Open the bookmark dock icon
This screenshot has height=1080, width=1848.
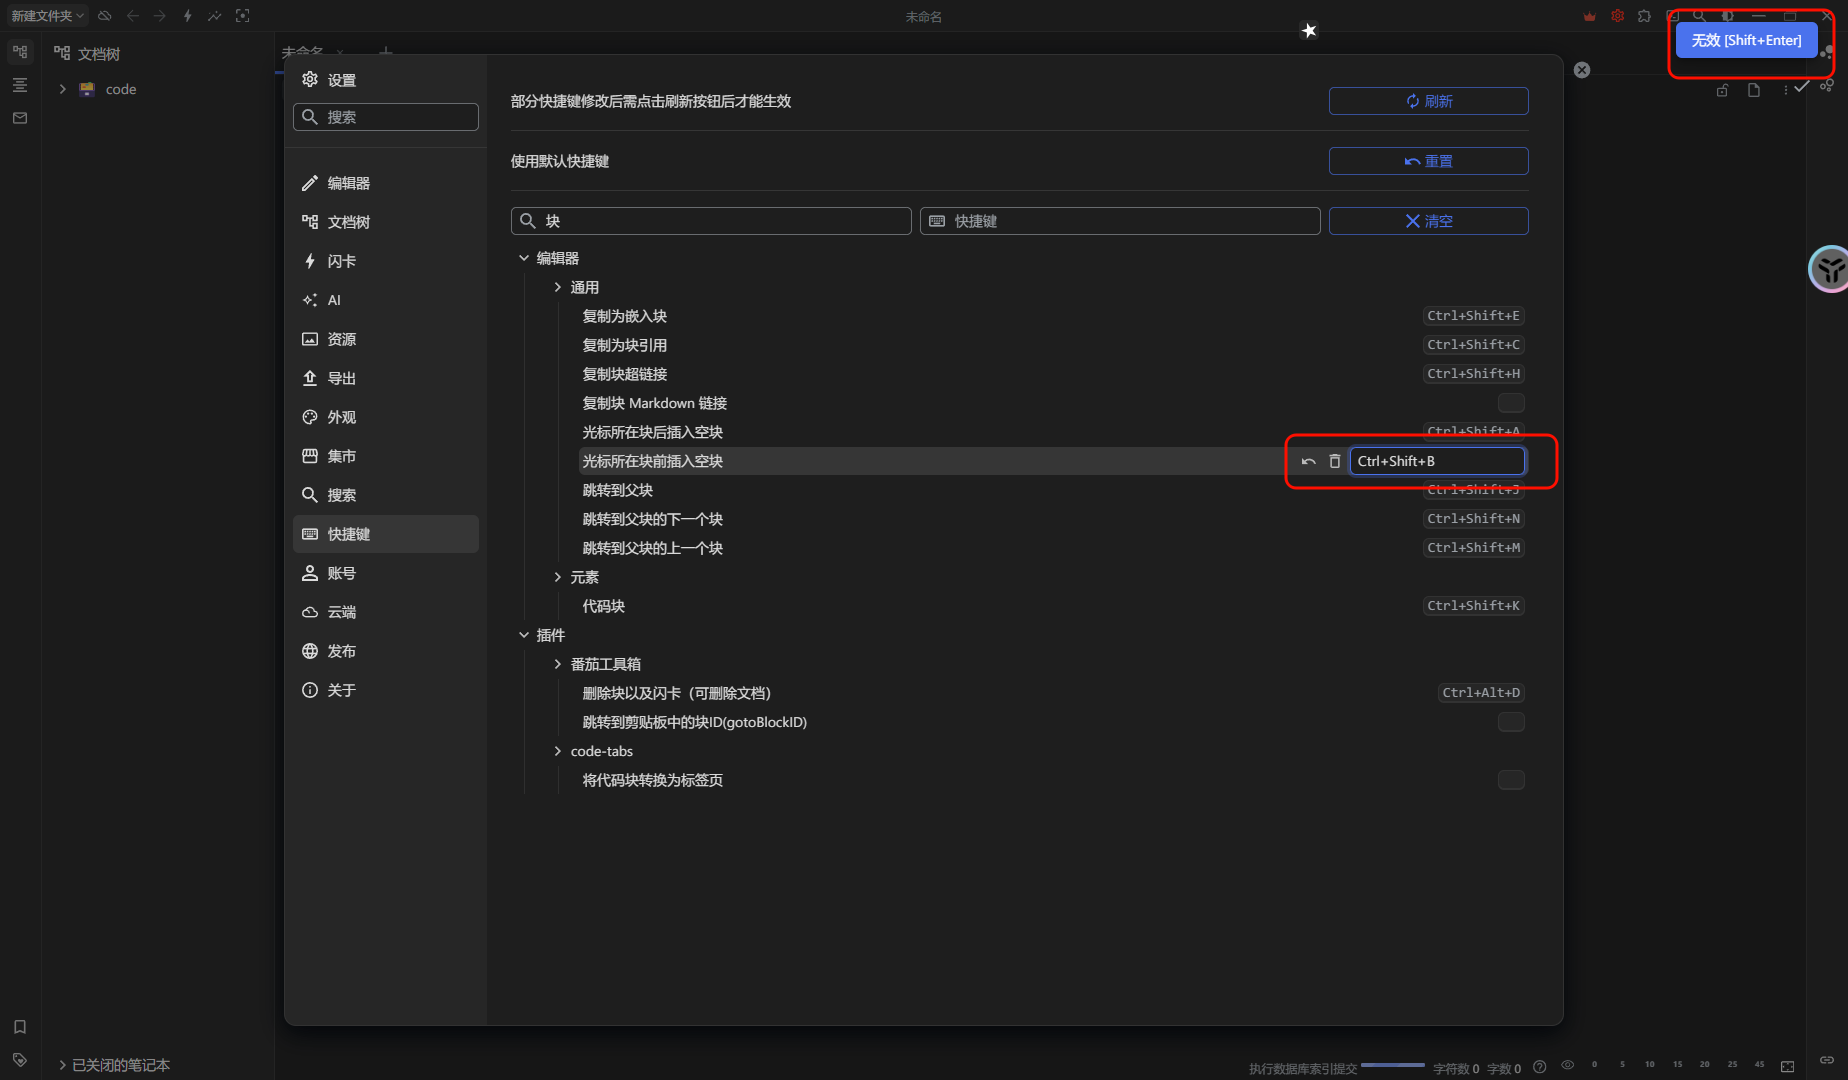[x=20, y=1027]
